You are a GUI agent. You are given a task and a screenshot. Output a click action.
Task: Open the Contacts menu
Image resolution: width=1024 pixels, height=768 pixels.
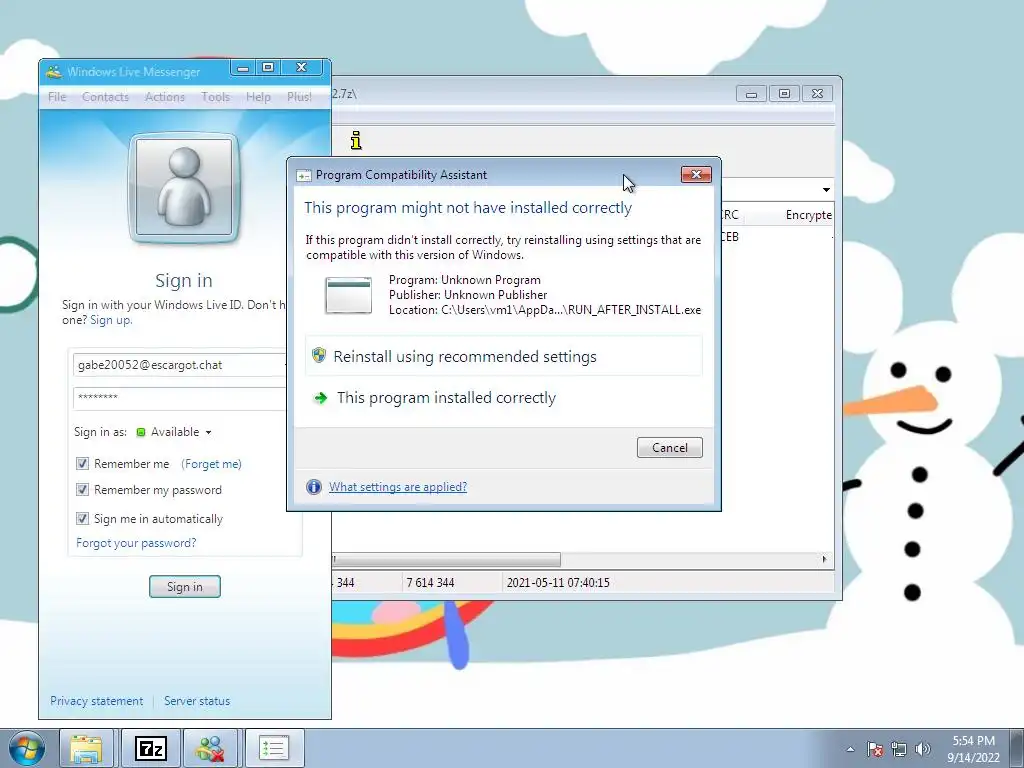[105, 97]
